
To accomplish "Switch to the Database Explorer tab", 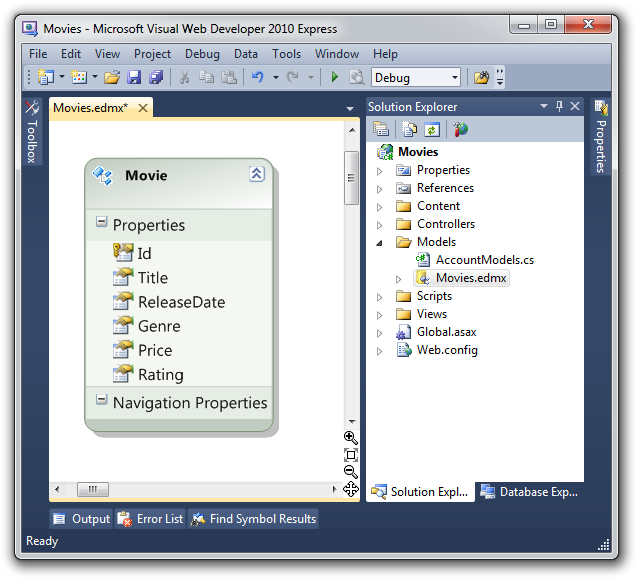I will pyautogui.click(x=529, y=492).
